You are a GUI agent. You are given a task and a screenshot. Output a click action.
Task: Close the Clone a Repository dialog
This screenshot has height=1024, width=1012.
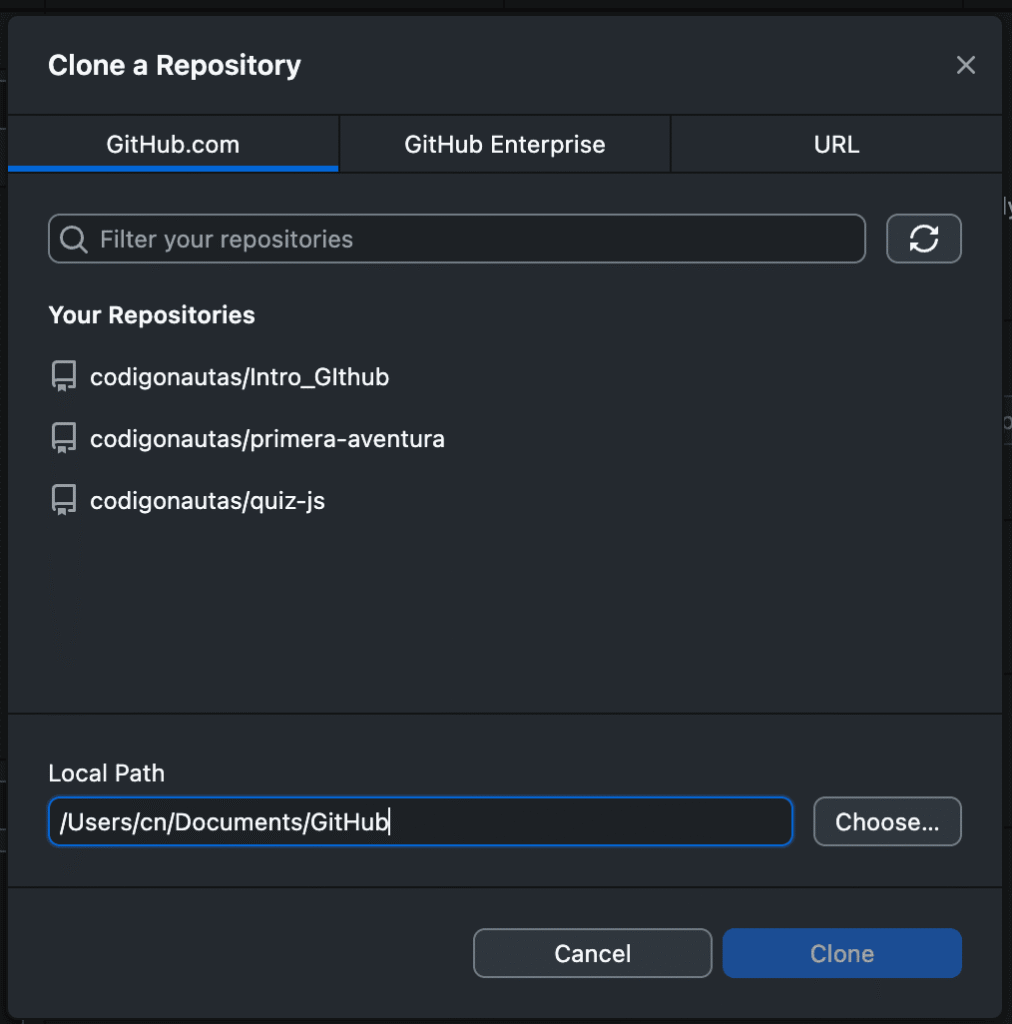(965, 65)
